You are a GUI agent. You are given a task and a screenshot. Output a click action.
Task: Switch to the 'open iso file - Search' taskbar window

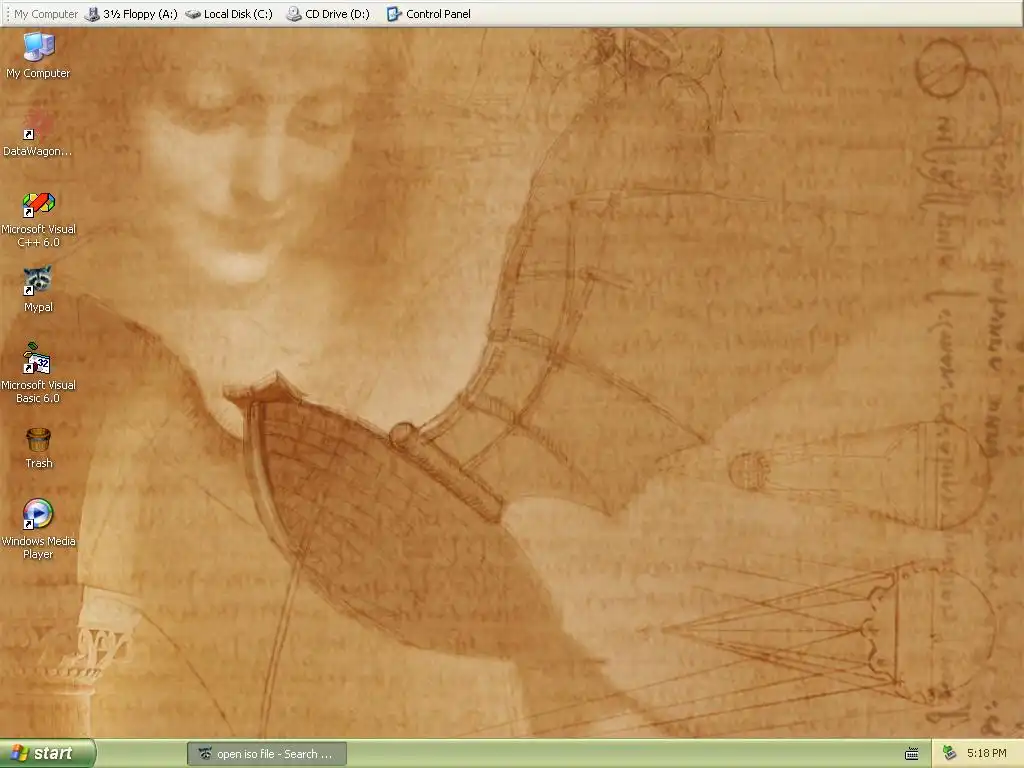266,754
